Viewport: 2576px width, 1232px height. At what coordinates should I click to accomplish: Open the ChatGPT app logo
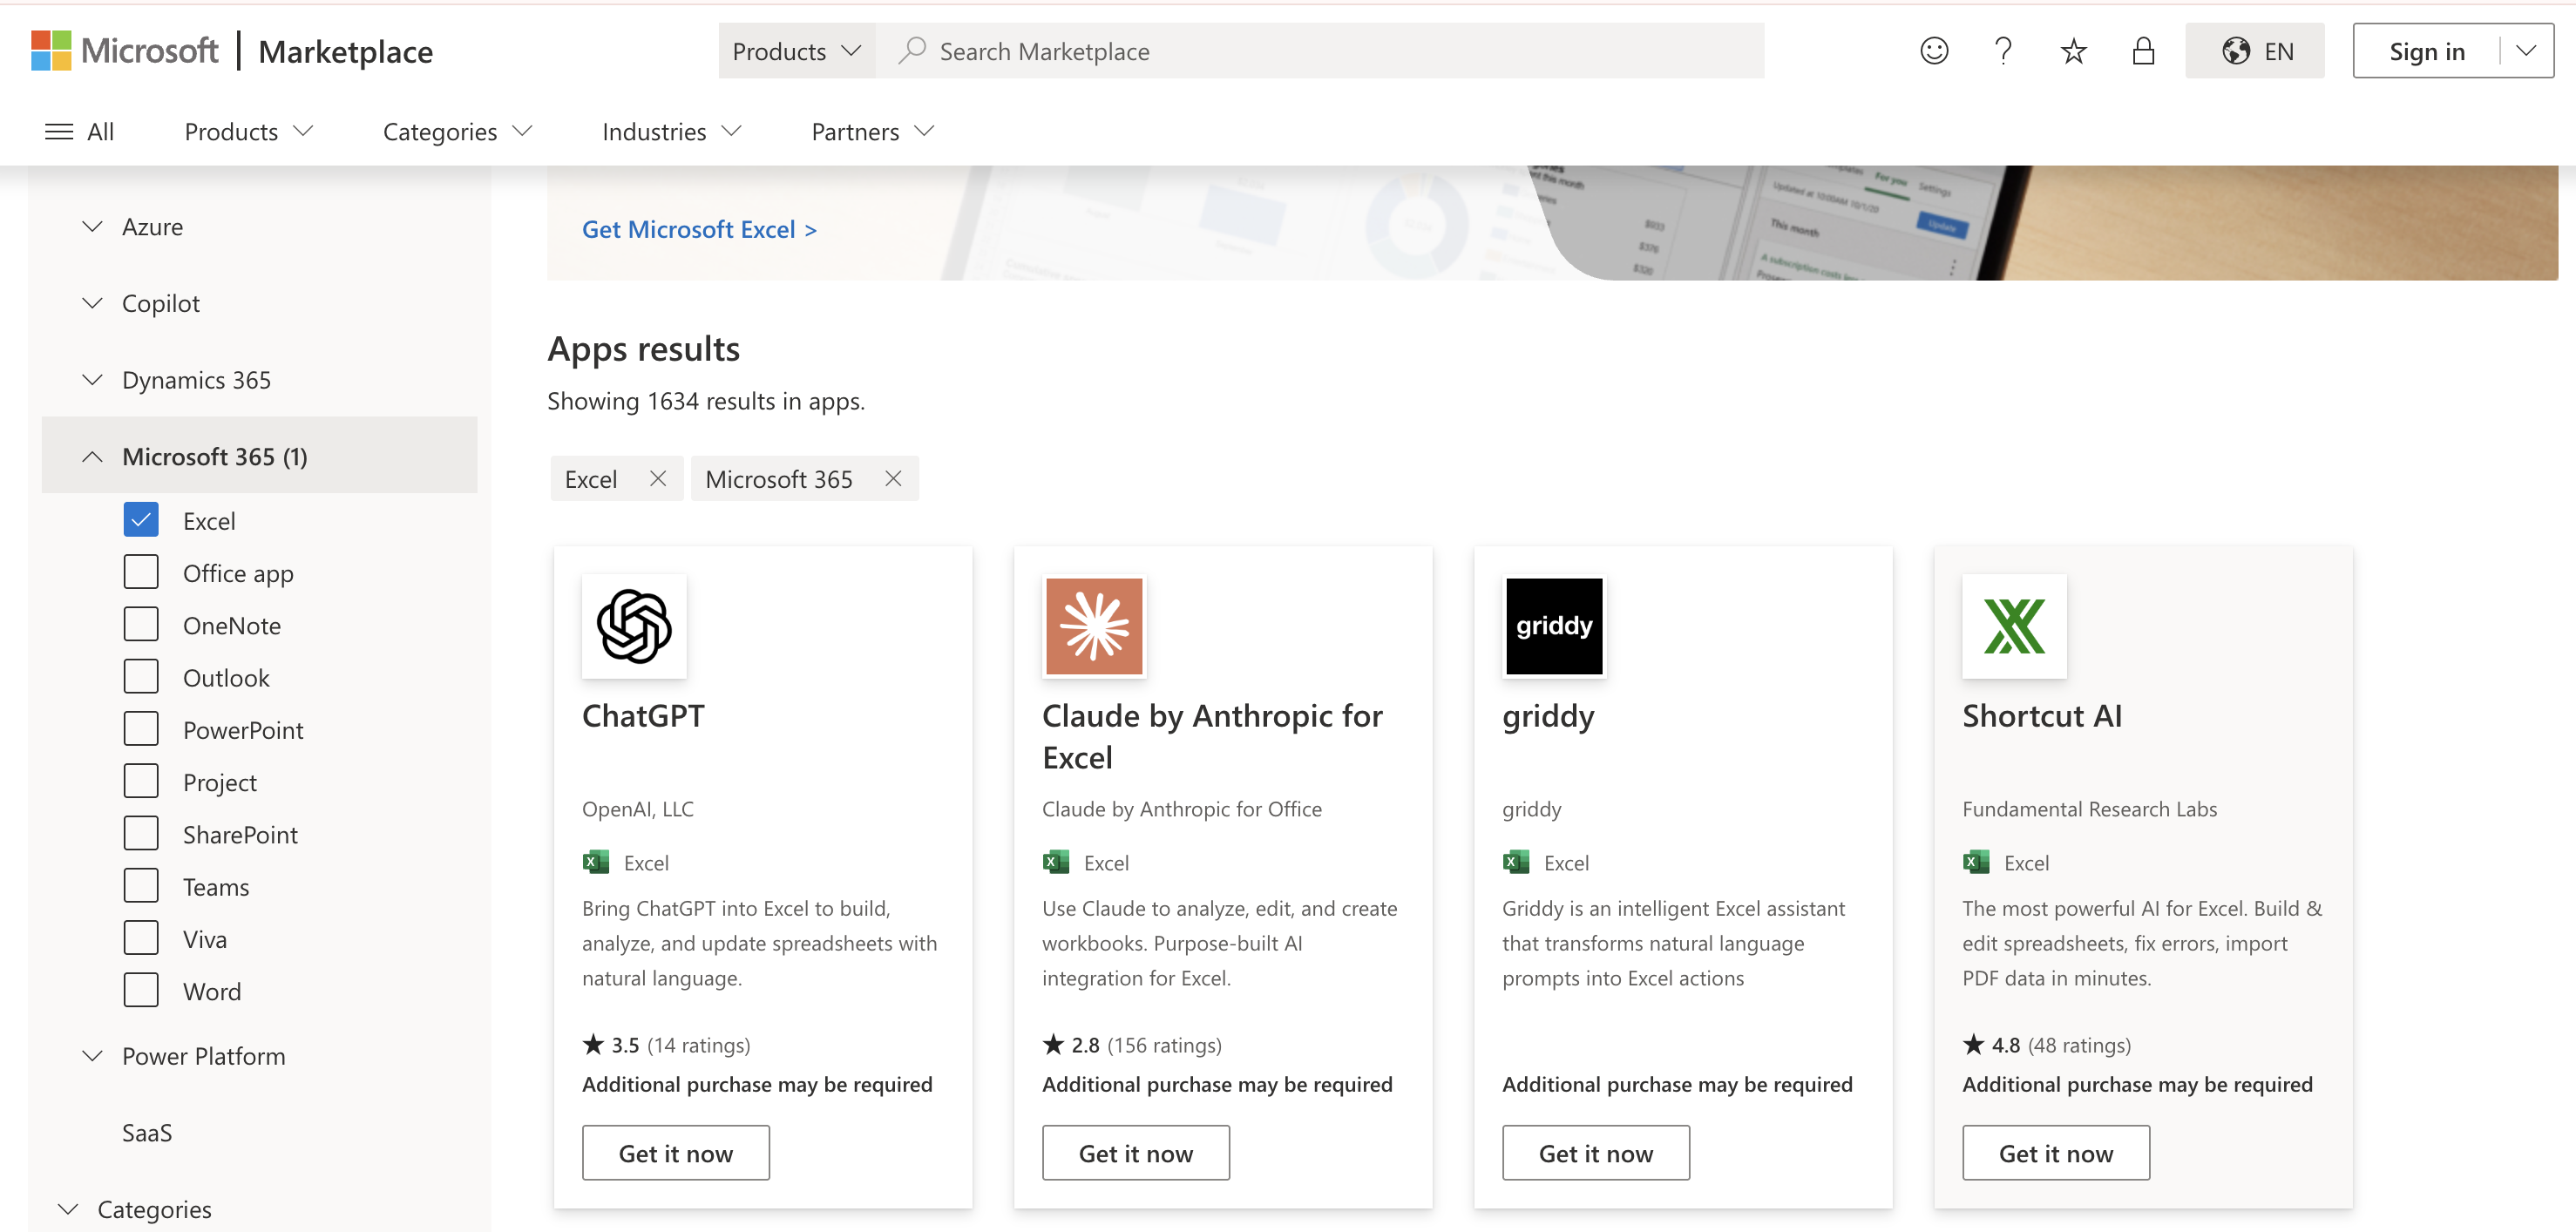tap(634, 626)
